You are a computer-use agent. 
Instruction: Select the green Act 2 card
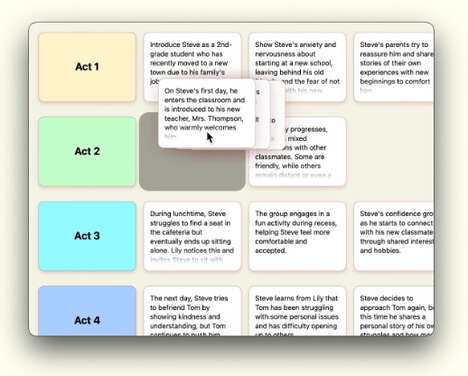[x=87, y=151]
